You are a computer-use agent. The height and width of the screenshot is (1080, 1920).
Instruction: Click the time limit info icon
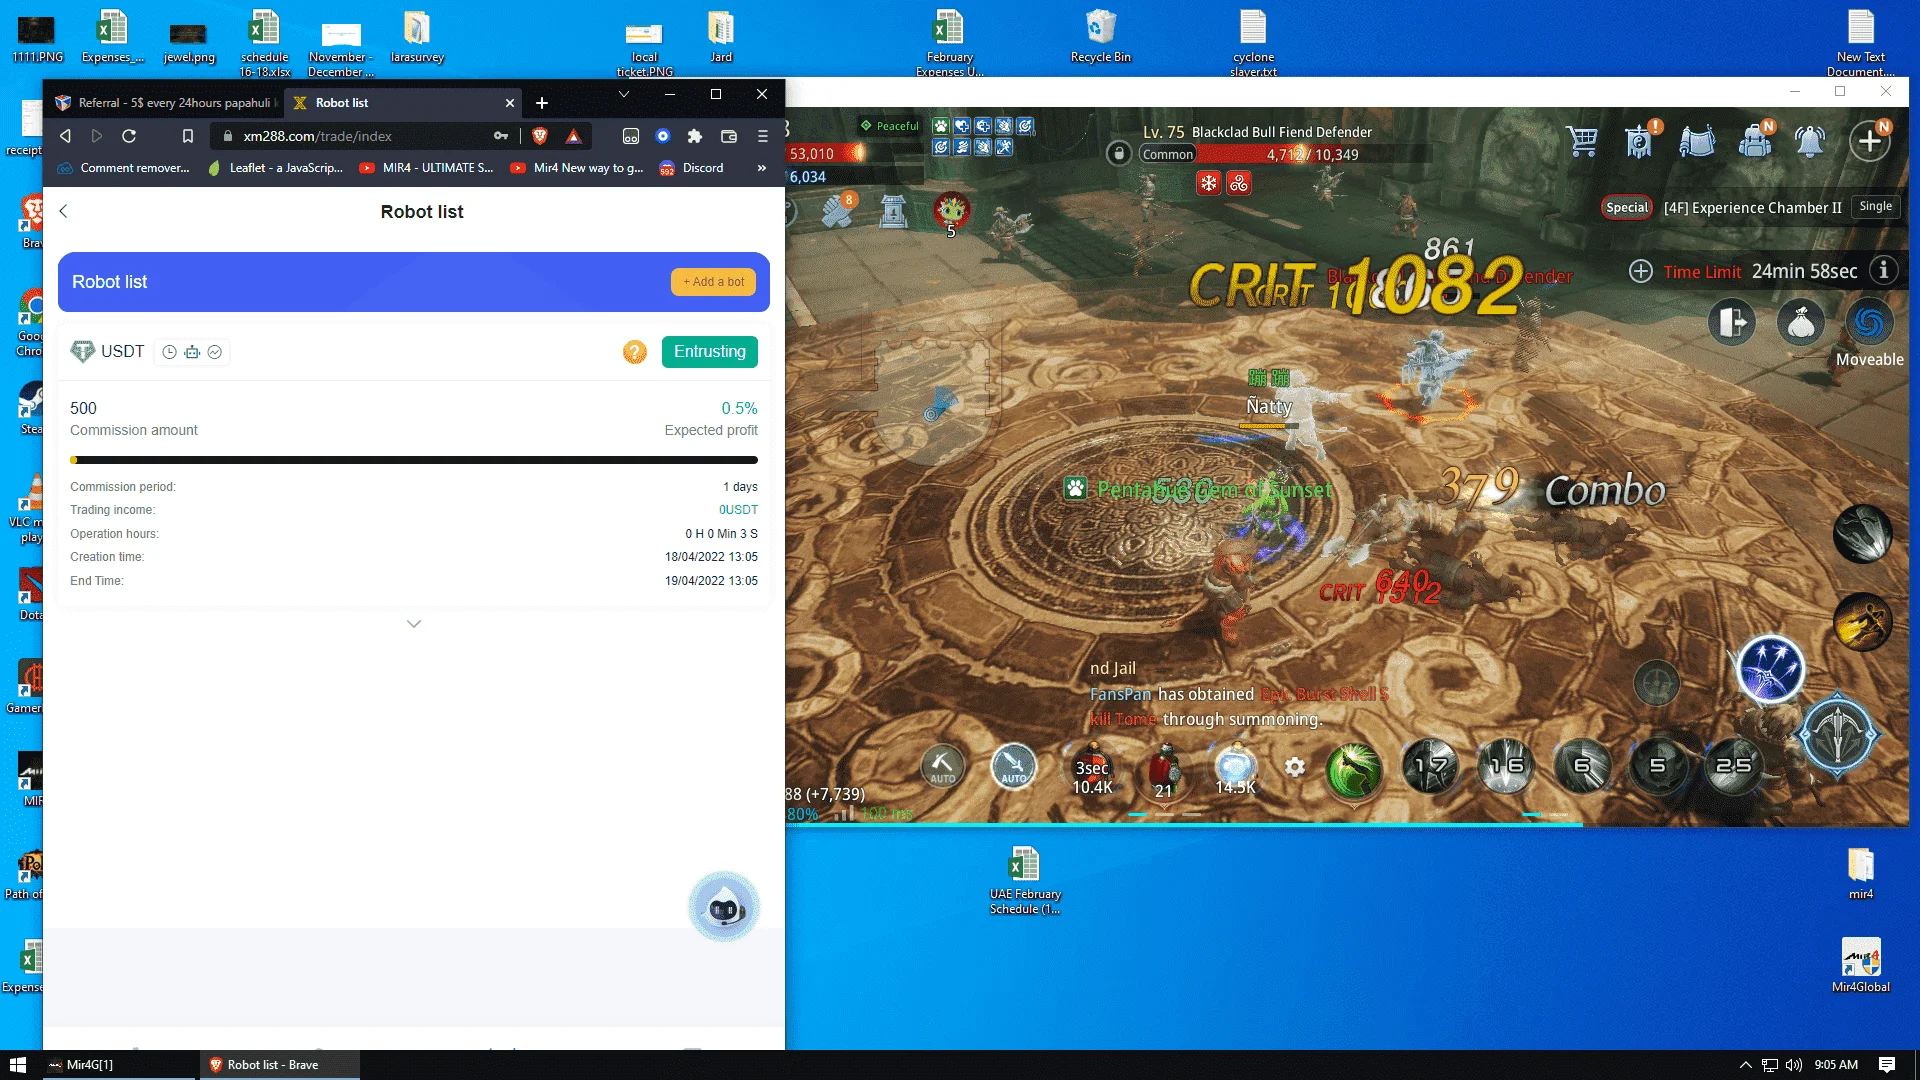1884,271
